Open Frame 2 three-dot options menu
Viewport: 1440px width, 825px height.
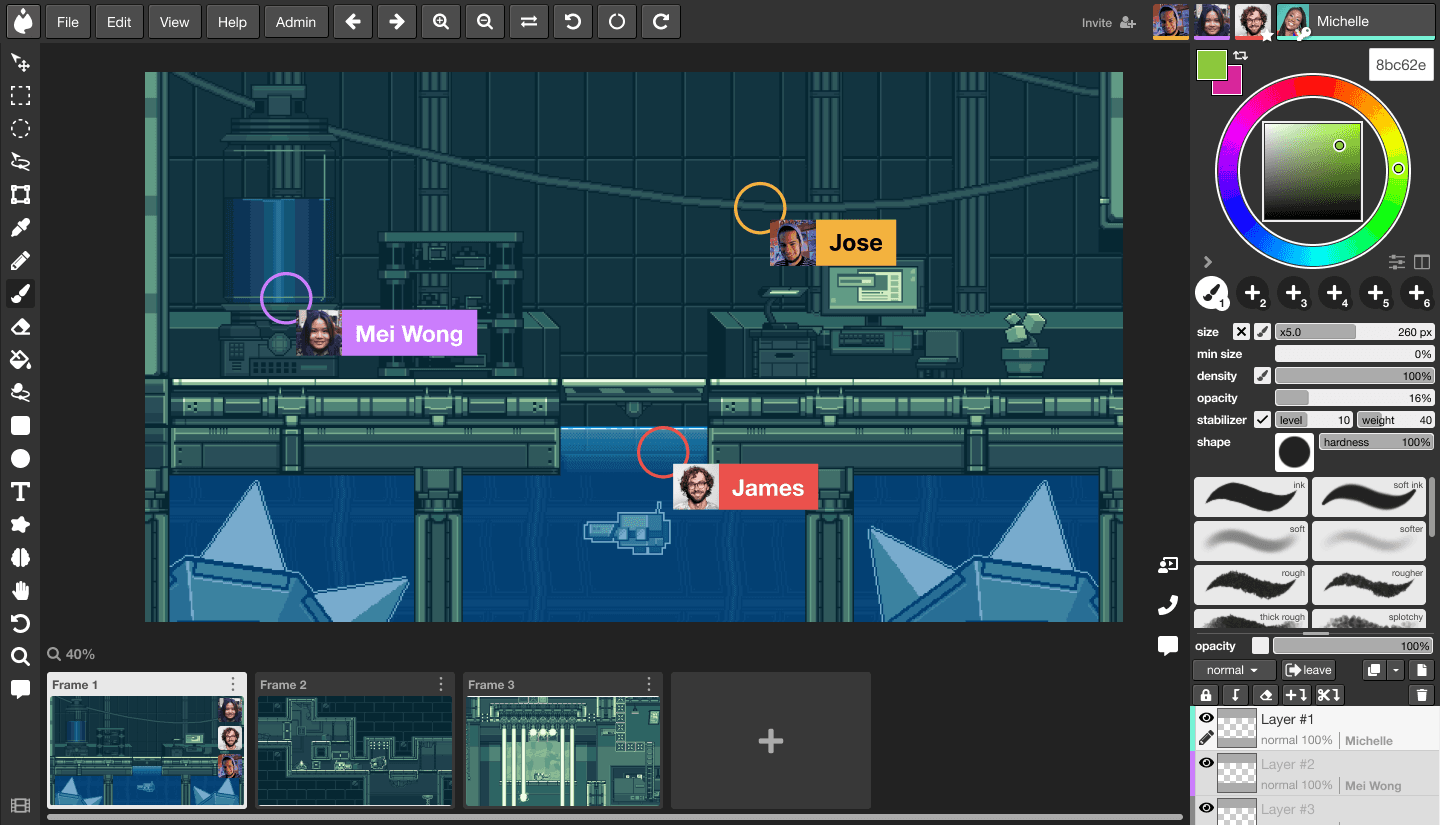pos(441,684)
